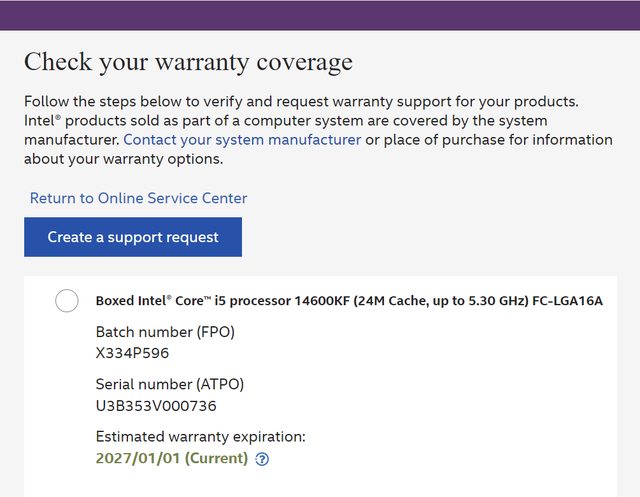This screenshot has width=640, height=497.
Task: Click Create a support request button
Action: tap(133, 237)
